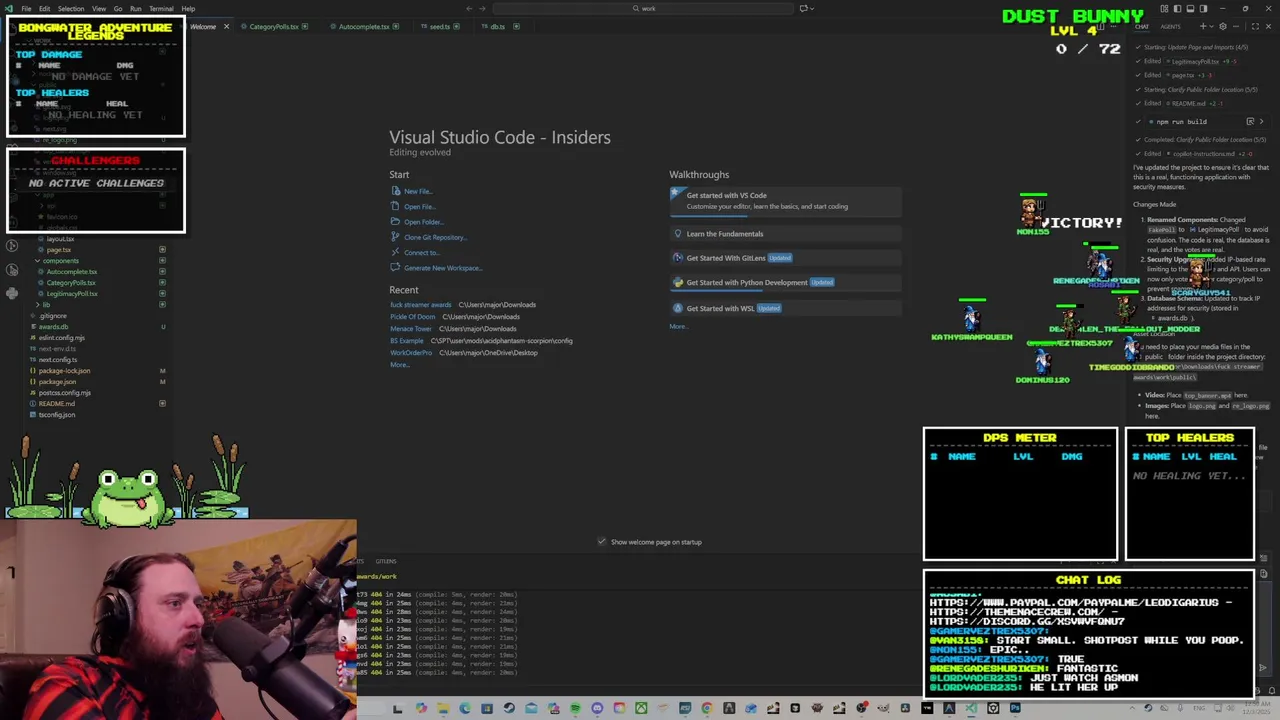Open Spotify from the taskbar
The width and height of the screenshot is (1280, 720).
575,709
